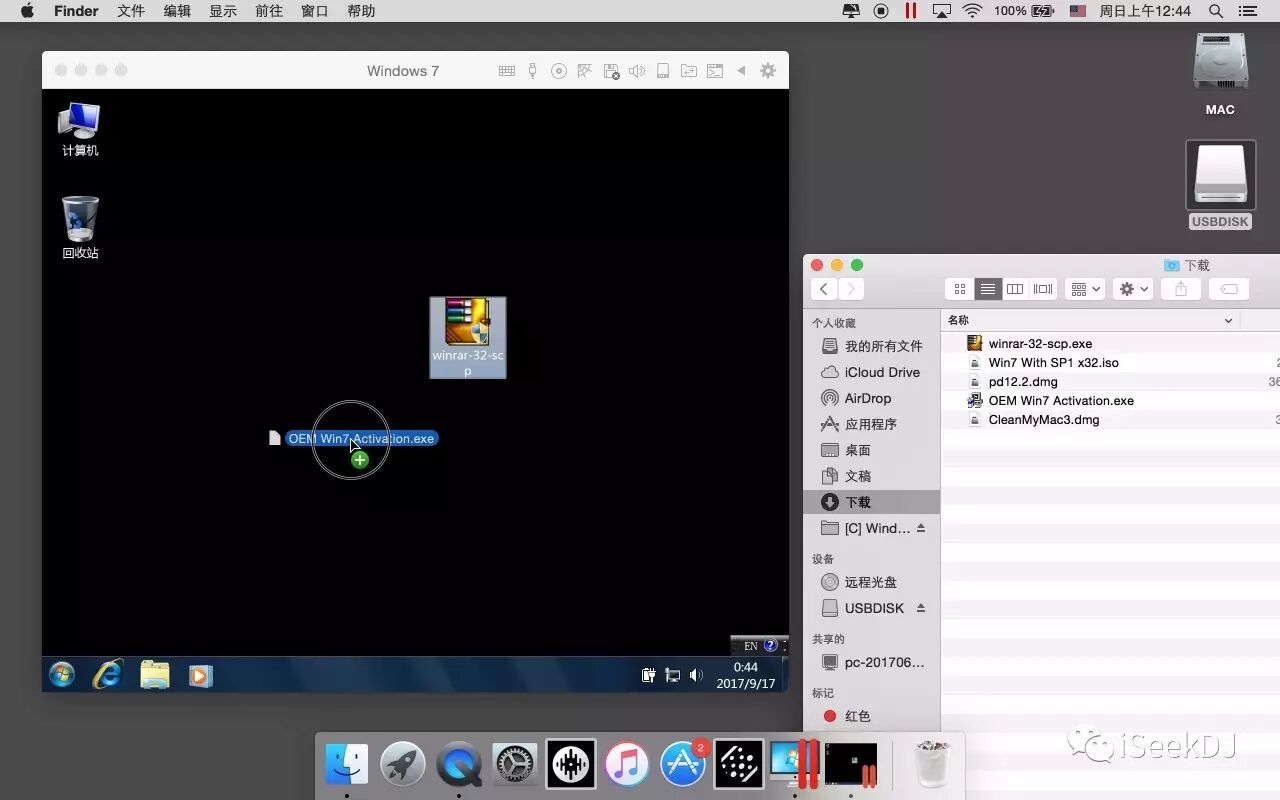Click the shared folders icon in Parallels titlebar
Image resolution: width=1280 pixels, height=800 pixels.
point(689,71)
